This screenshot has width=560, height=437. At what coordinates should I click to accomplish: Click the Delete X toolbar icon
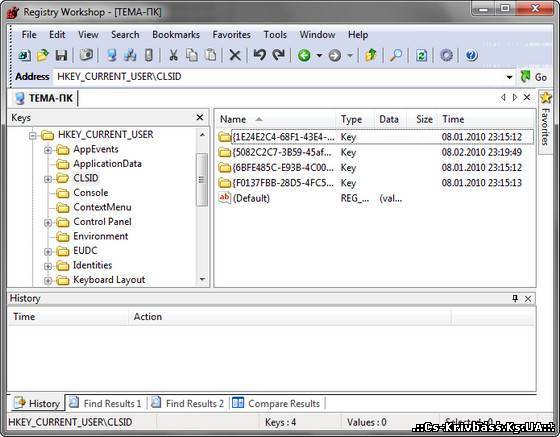(x=235, y=55)
